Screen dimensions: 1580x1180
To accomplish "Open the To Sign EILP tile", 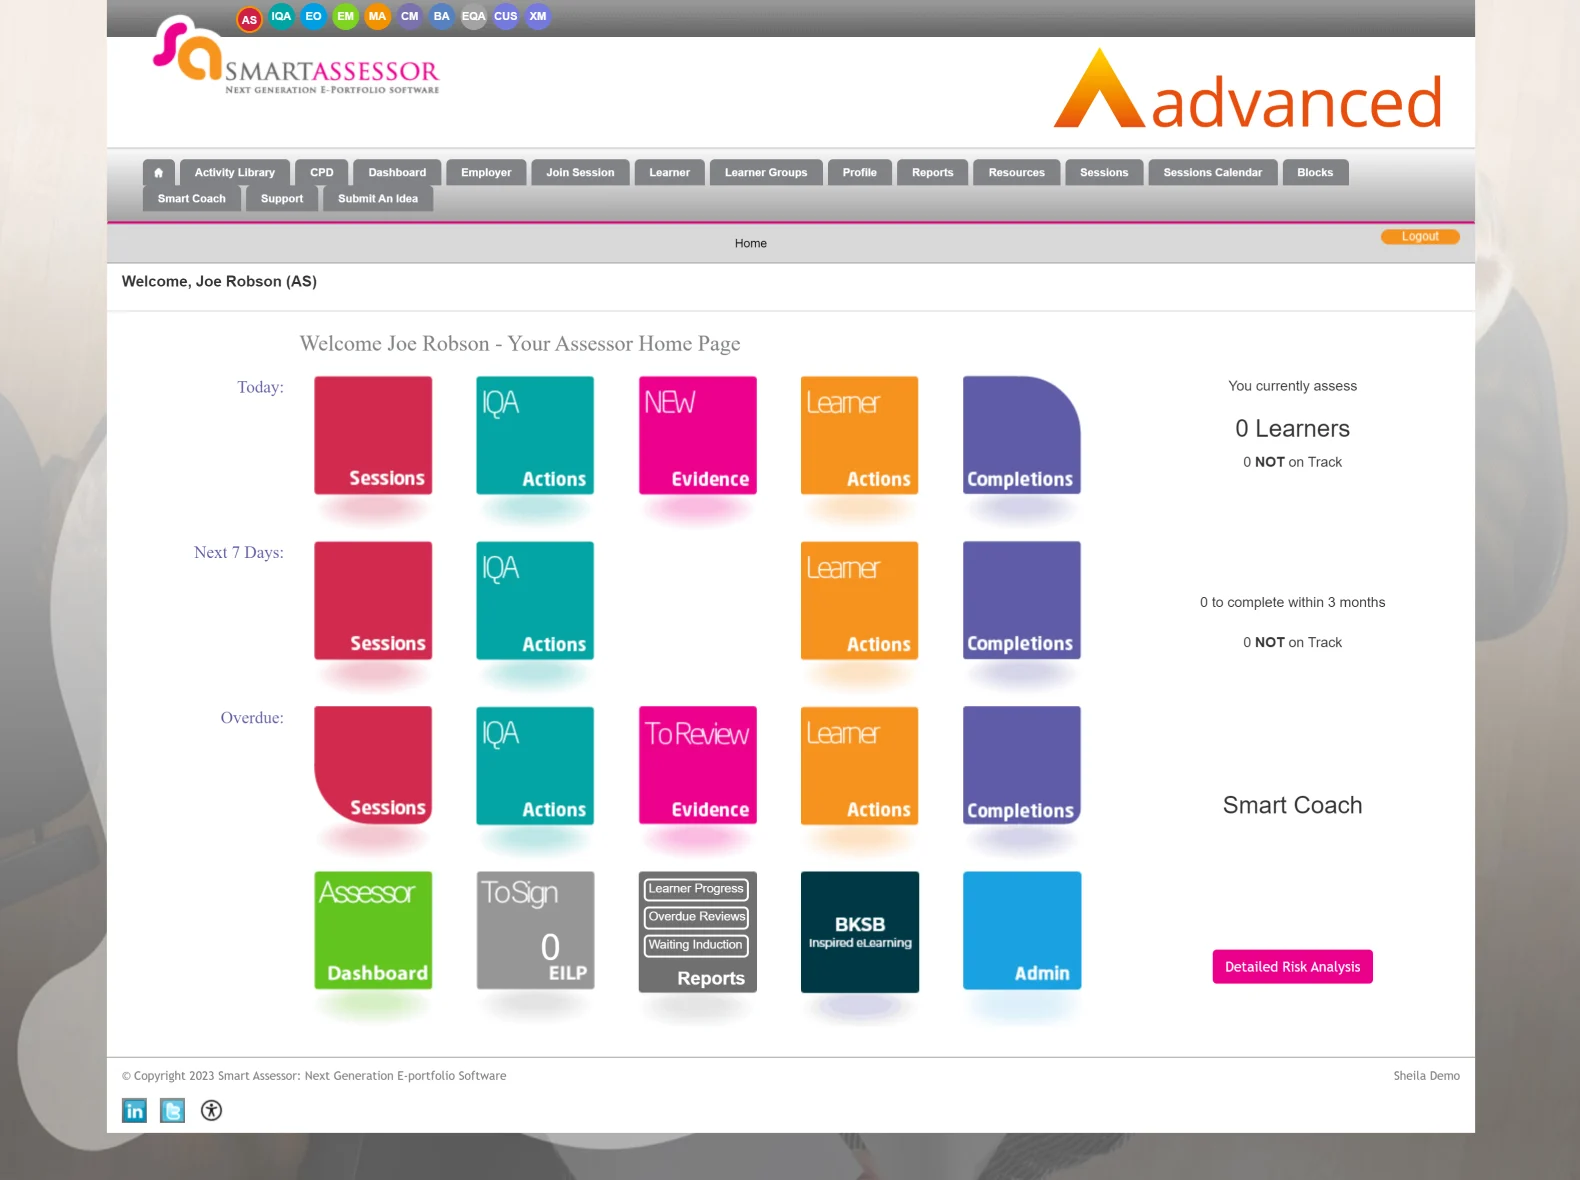I will [535, 930].
